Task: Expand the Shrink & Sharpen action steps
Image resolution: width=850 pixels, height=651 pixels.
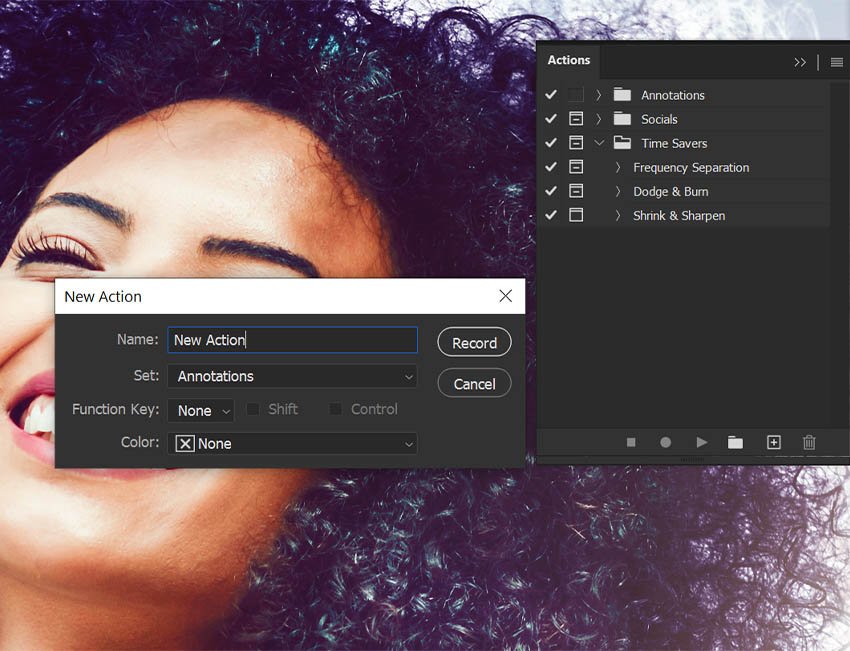Action: click(x=617, y=215)
